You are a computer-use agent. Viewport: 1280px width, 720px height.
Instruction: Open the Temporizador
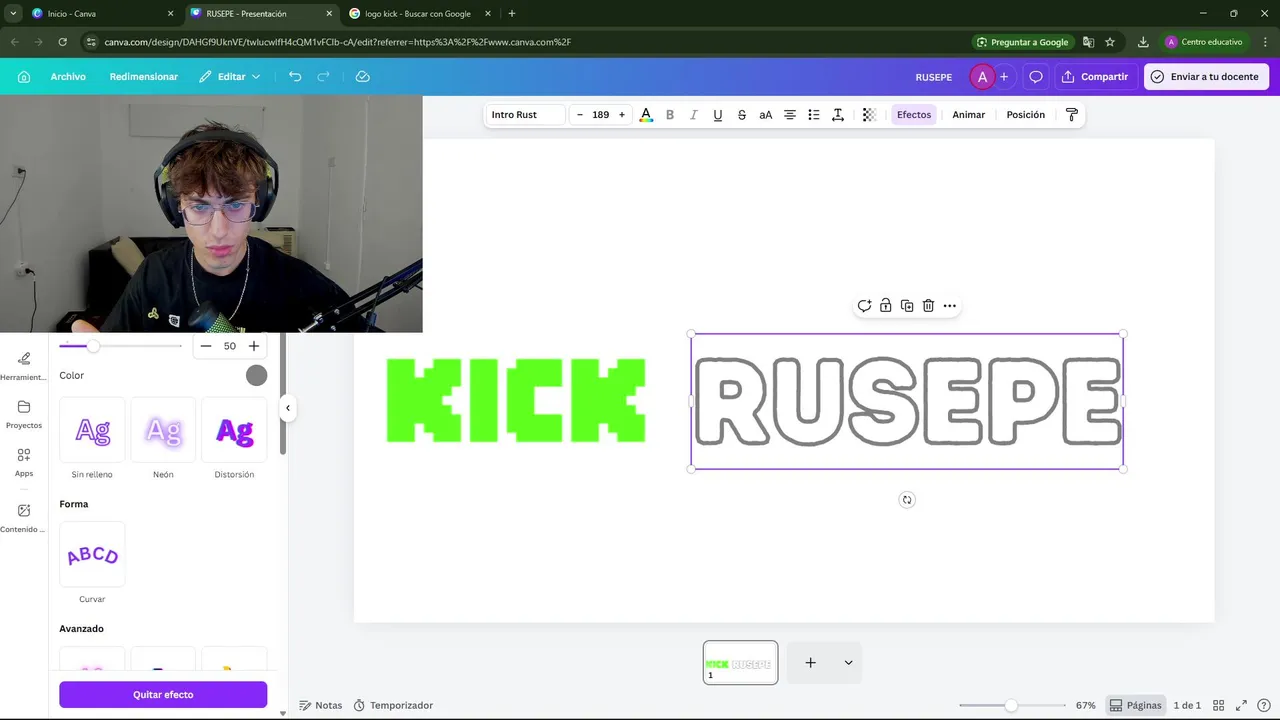[392, 706]
